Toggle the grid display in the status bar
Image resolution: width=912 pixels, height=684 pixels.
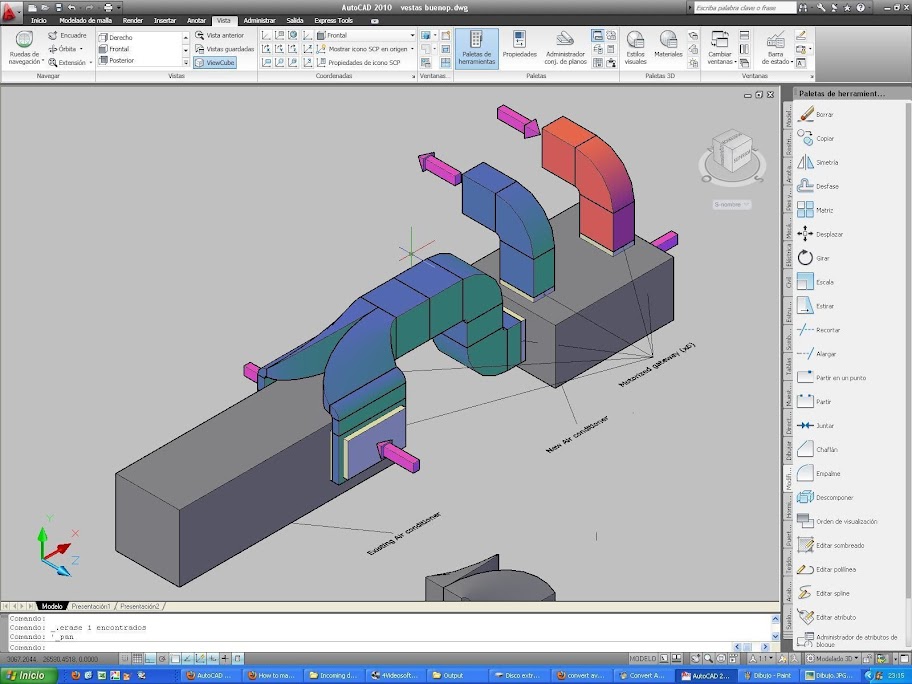[136, 658]
